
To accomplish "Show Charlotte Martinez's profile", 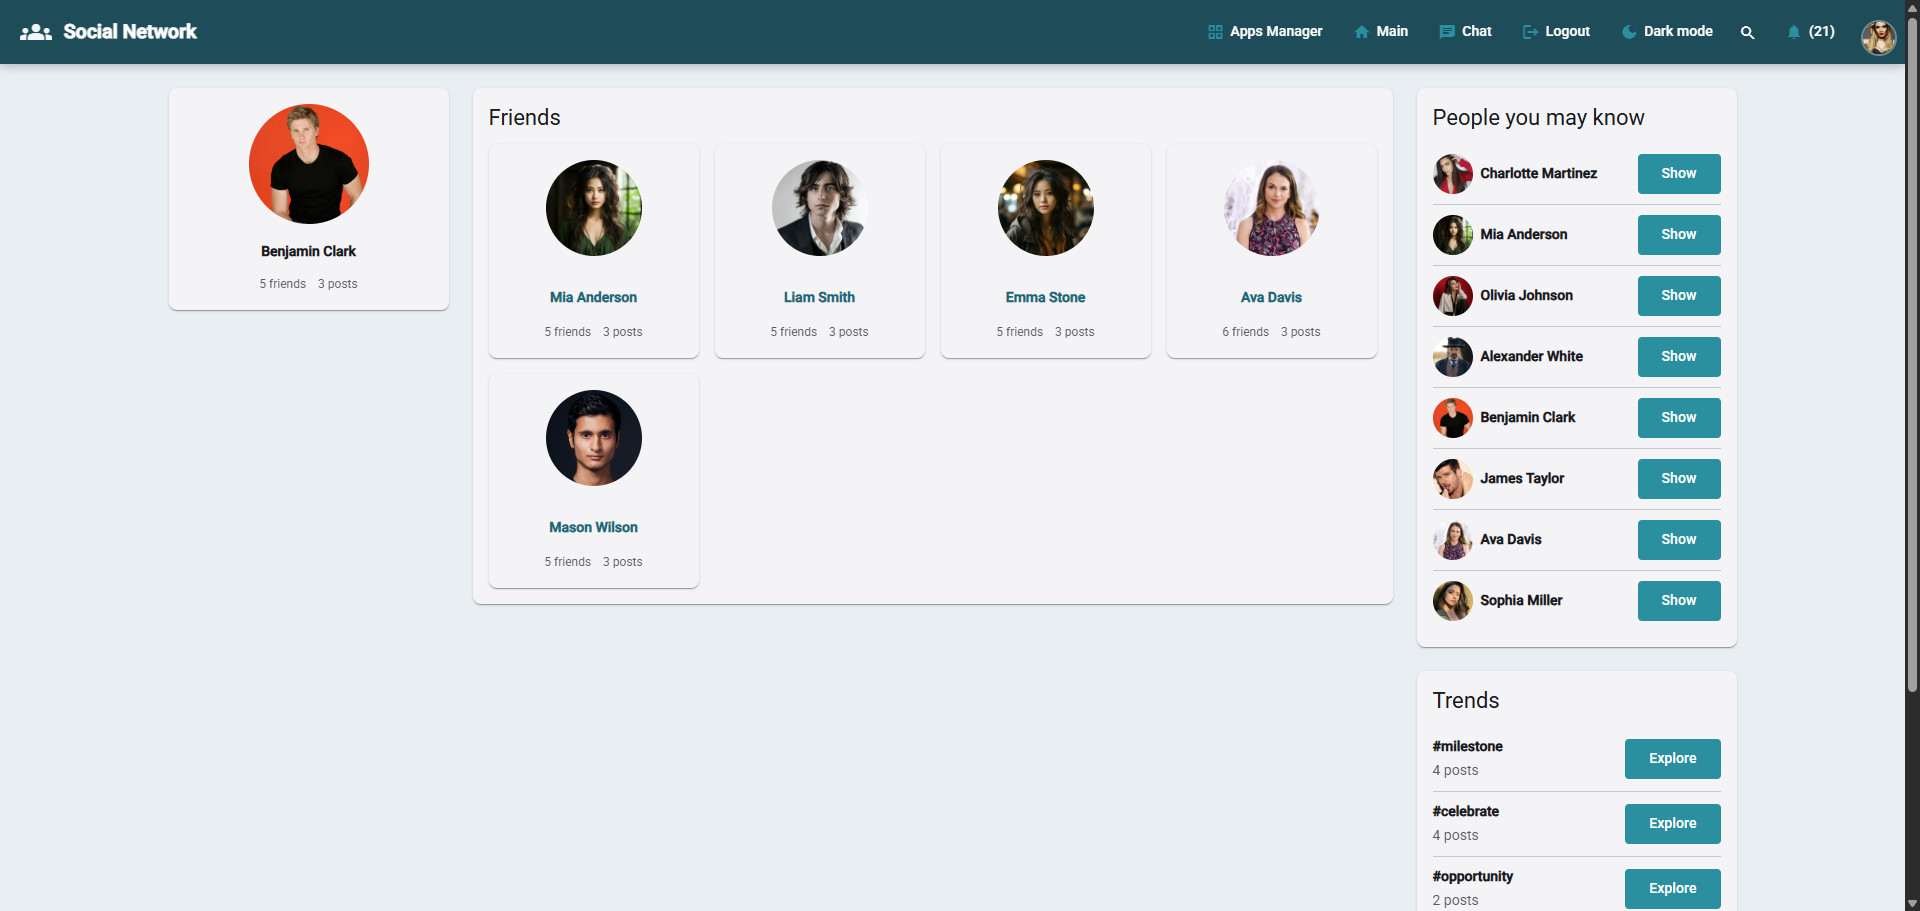I will coord(1679,174).
